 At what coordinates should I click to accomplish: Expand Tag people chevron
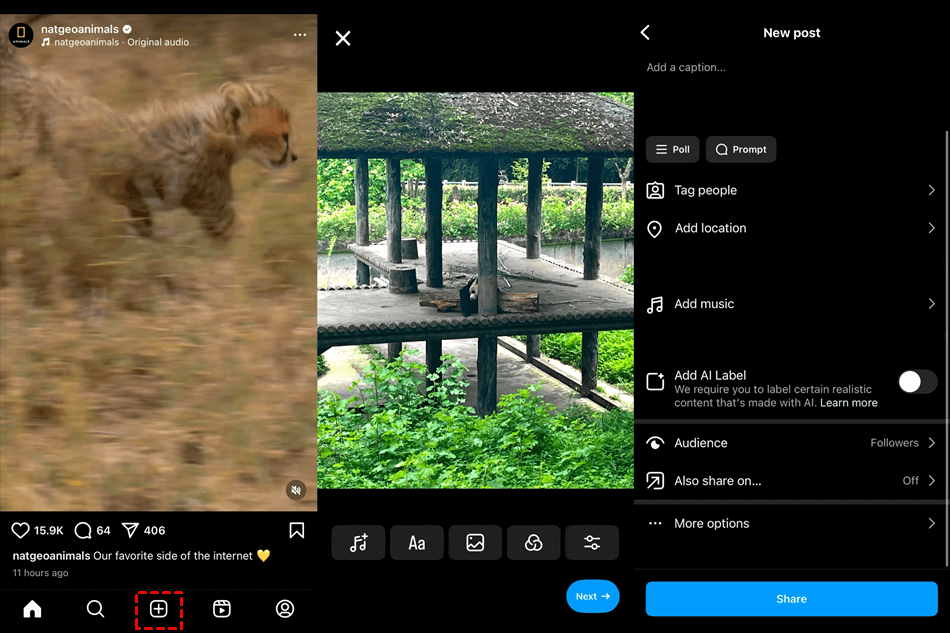click(932, 190)
